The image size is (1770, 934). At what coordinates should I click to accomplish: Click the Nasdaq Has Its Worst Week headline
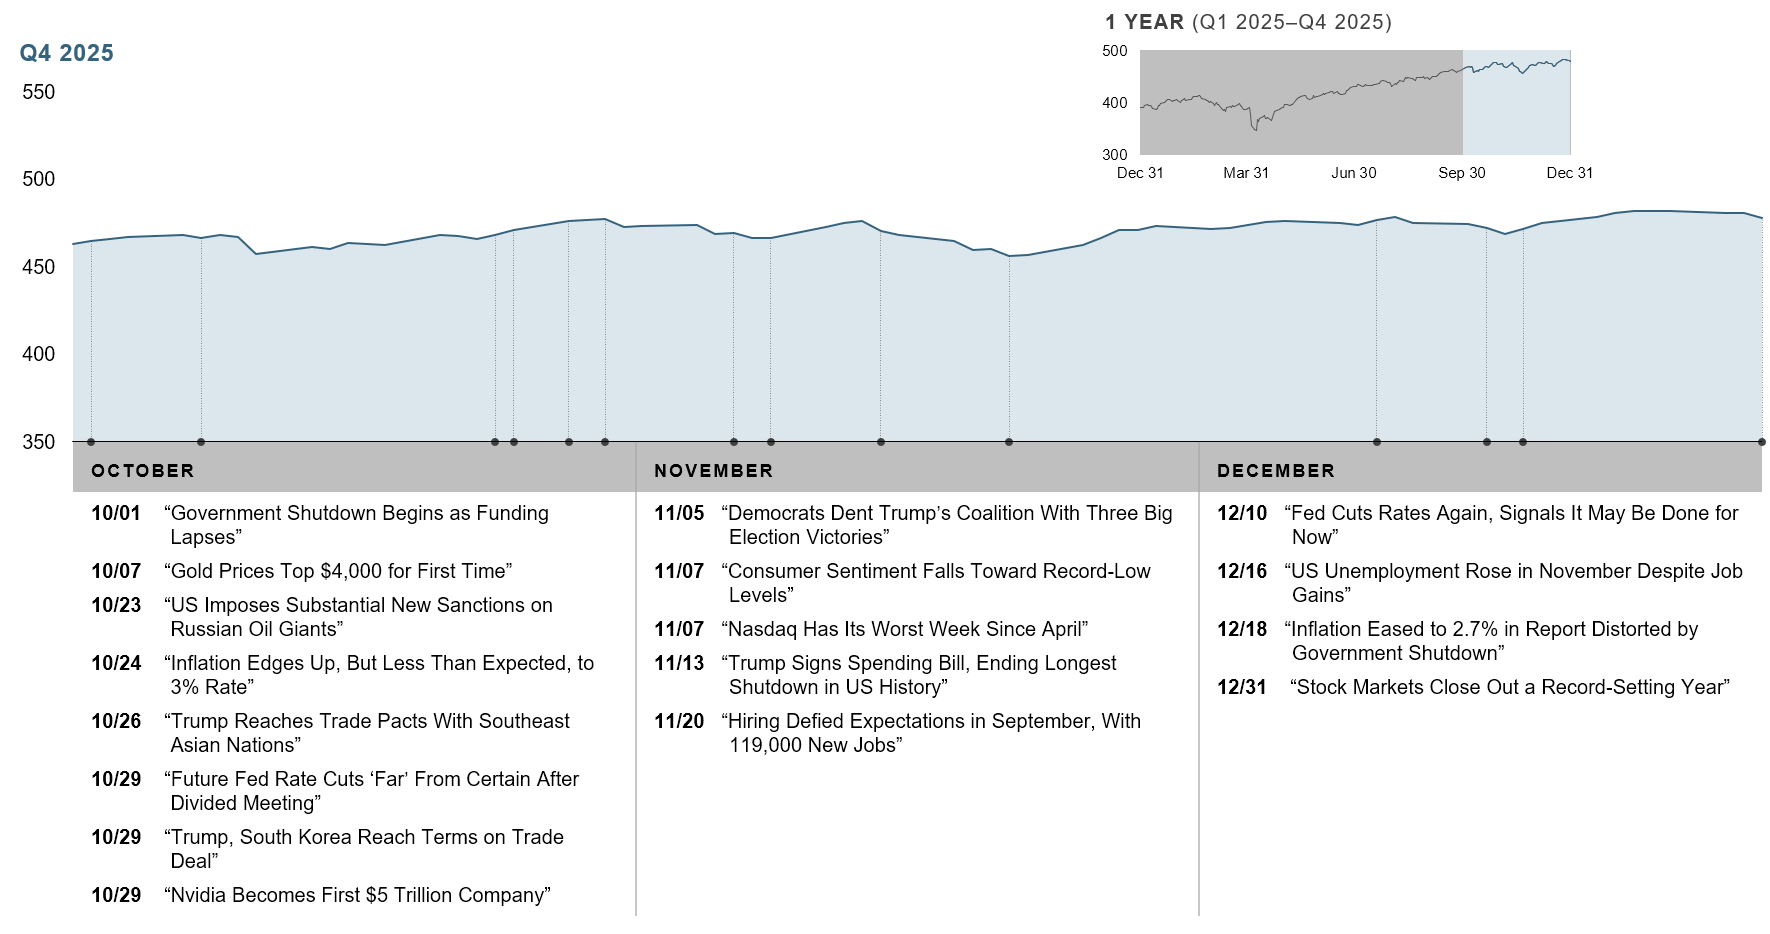(x=904, y=629)
